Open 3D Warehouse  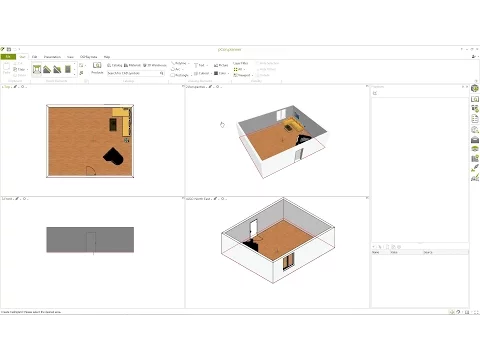pyautogui.click(x=155, y=65)
